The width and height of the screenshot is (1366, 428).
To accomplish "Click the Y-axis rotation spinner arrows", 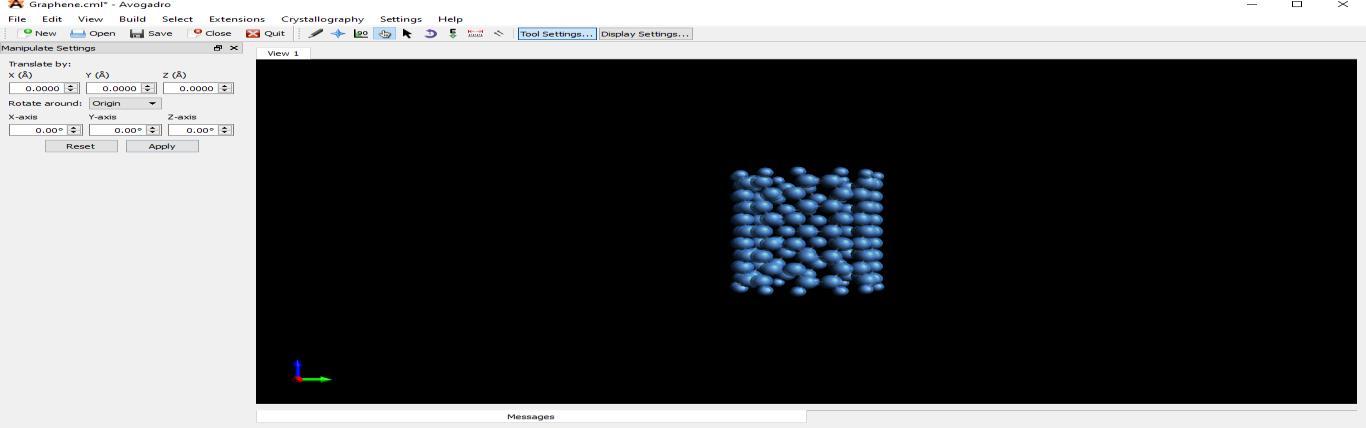I will pyautogui.click(x=154, y=130).
